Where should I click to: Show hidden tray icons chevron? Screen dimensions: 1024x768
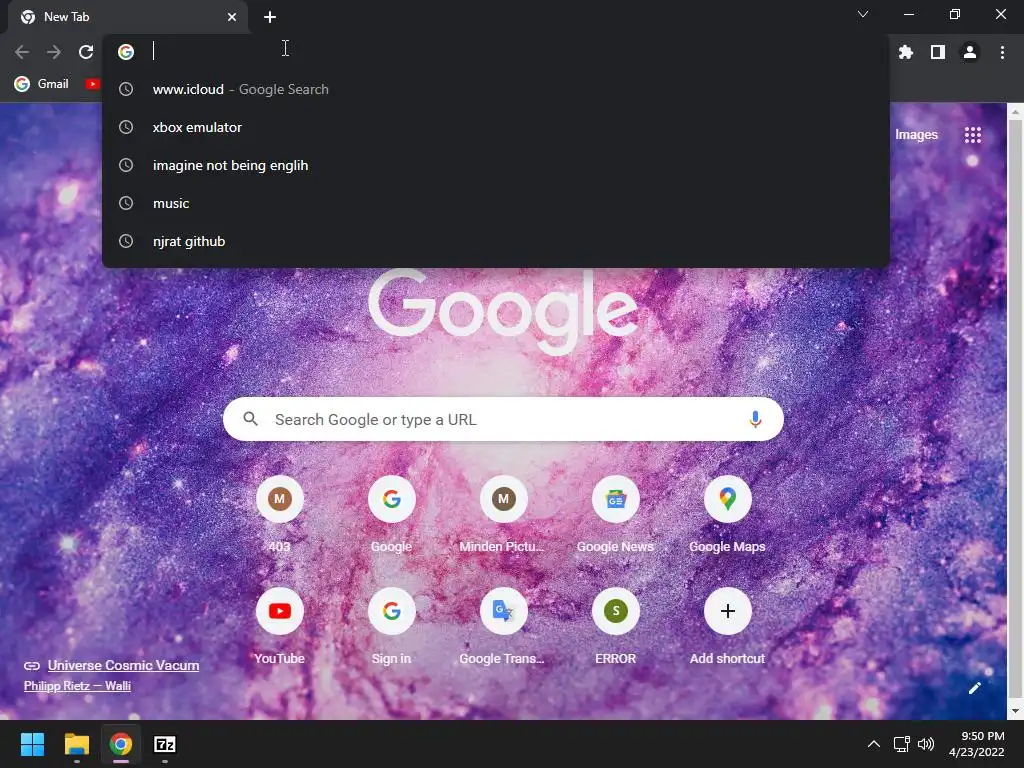coord(873,744)
